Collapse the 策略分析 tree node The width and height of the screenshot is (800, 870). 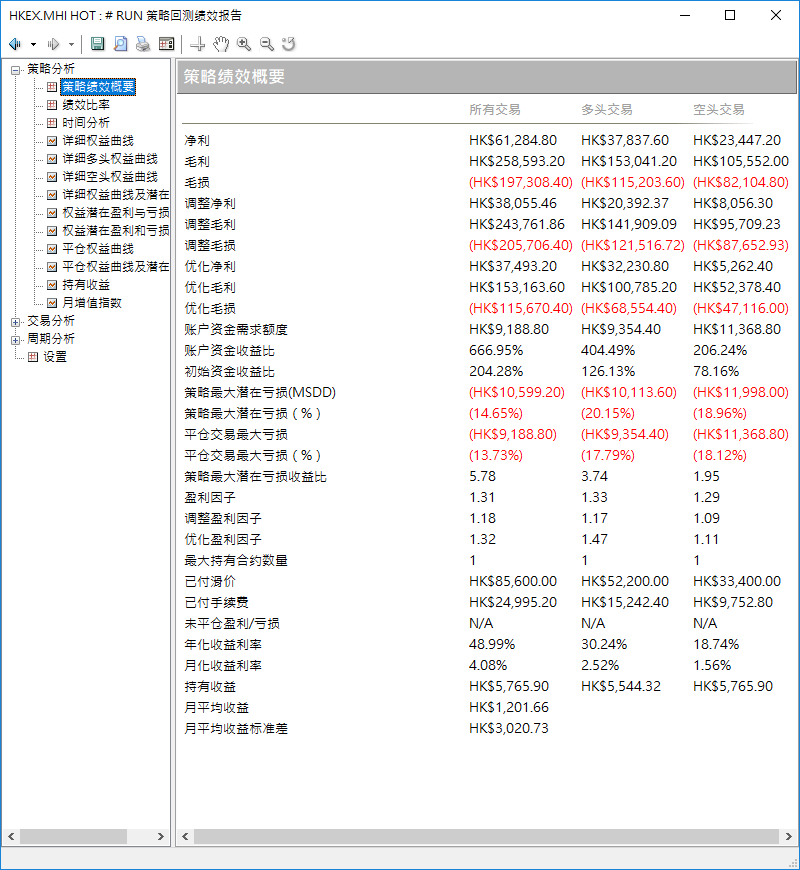point(16,70)
